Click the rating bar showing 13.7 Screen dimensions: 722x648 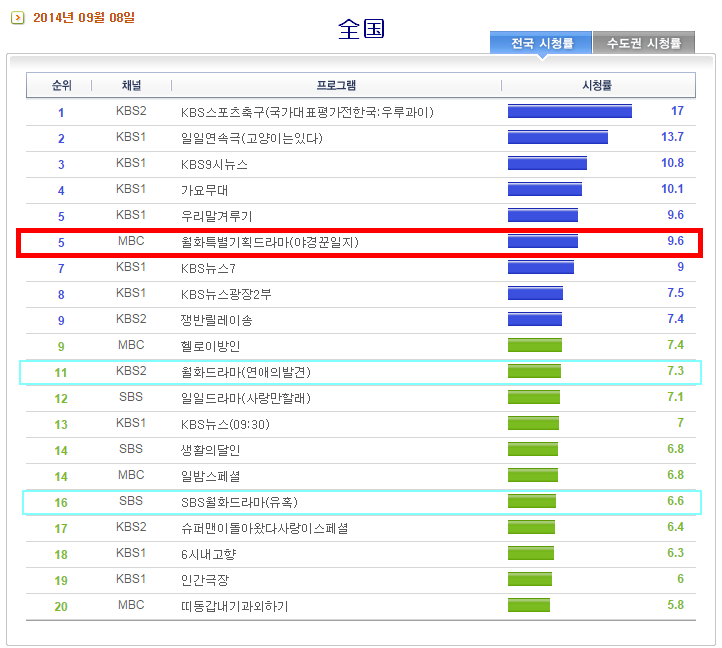(x=558, y=137)
